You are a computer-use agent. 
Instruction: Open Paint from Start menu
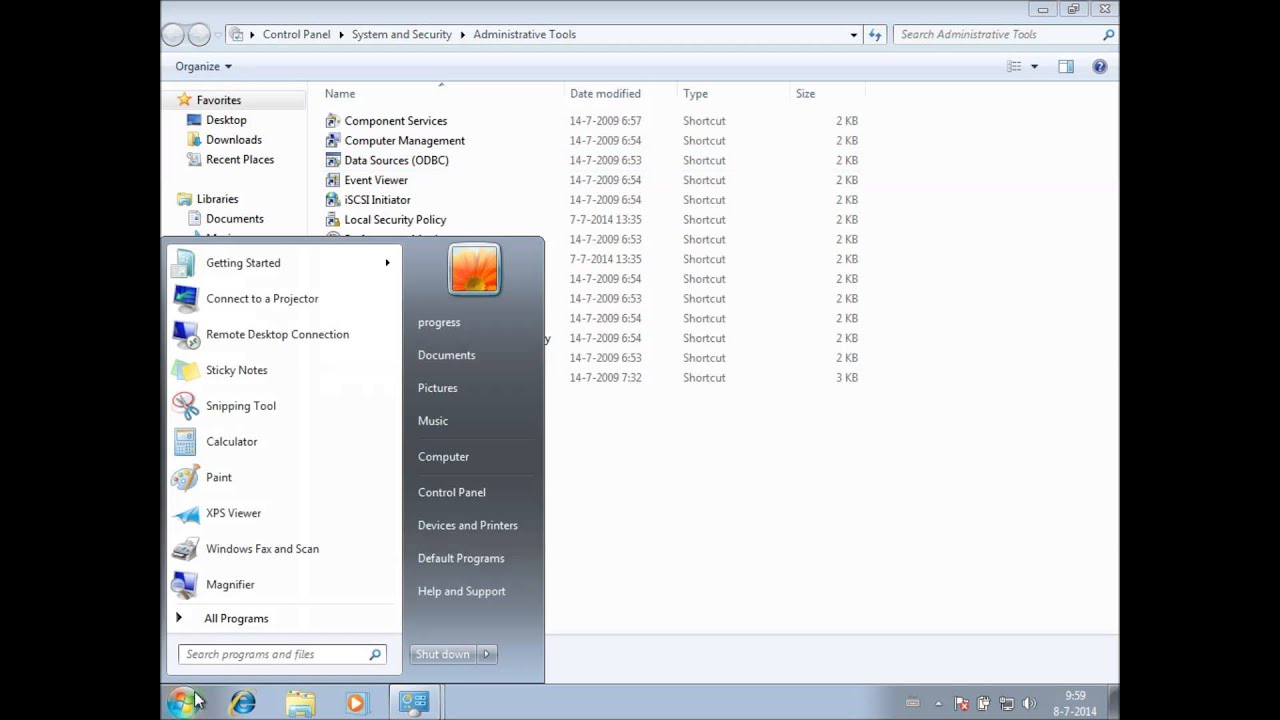point(284,478)
